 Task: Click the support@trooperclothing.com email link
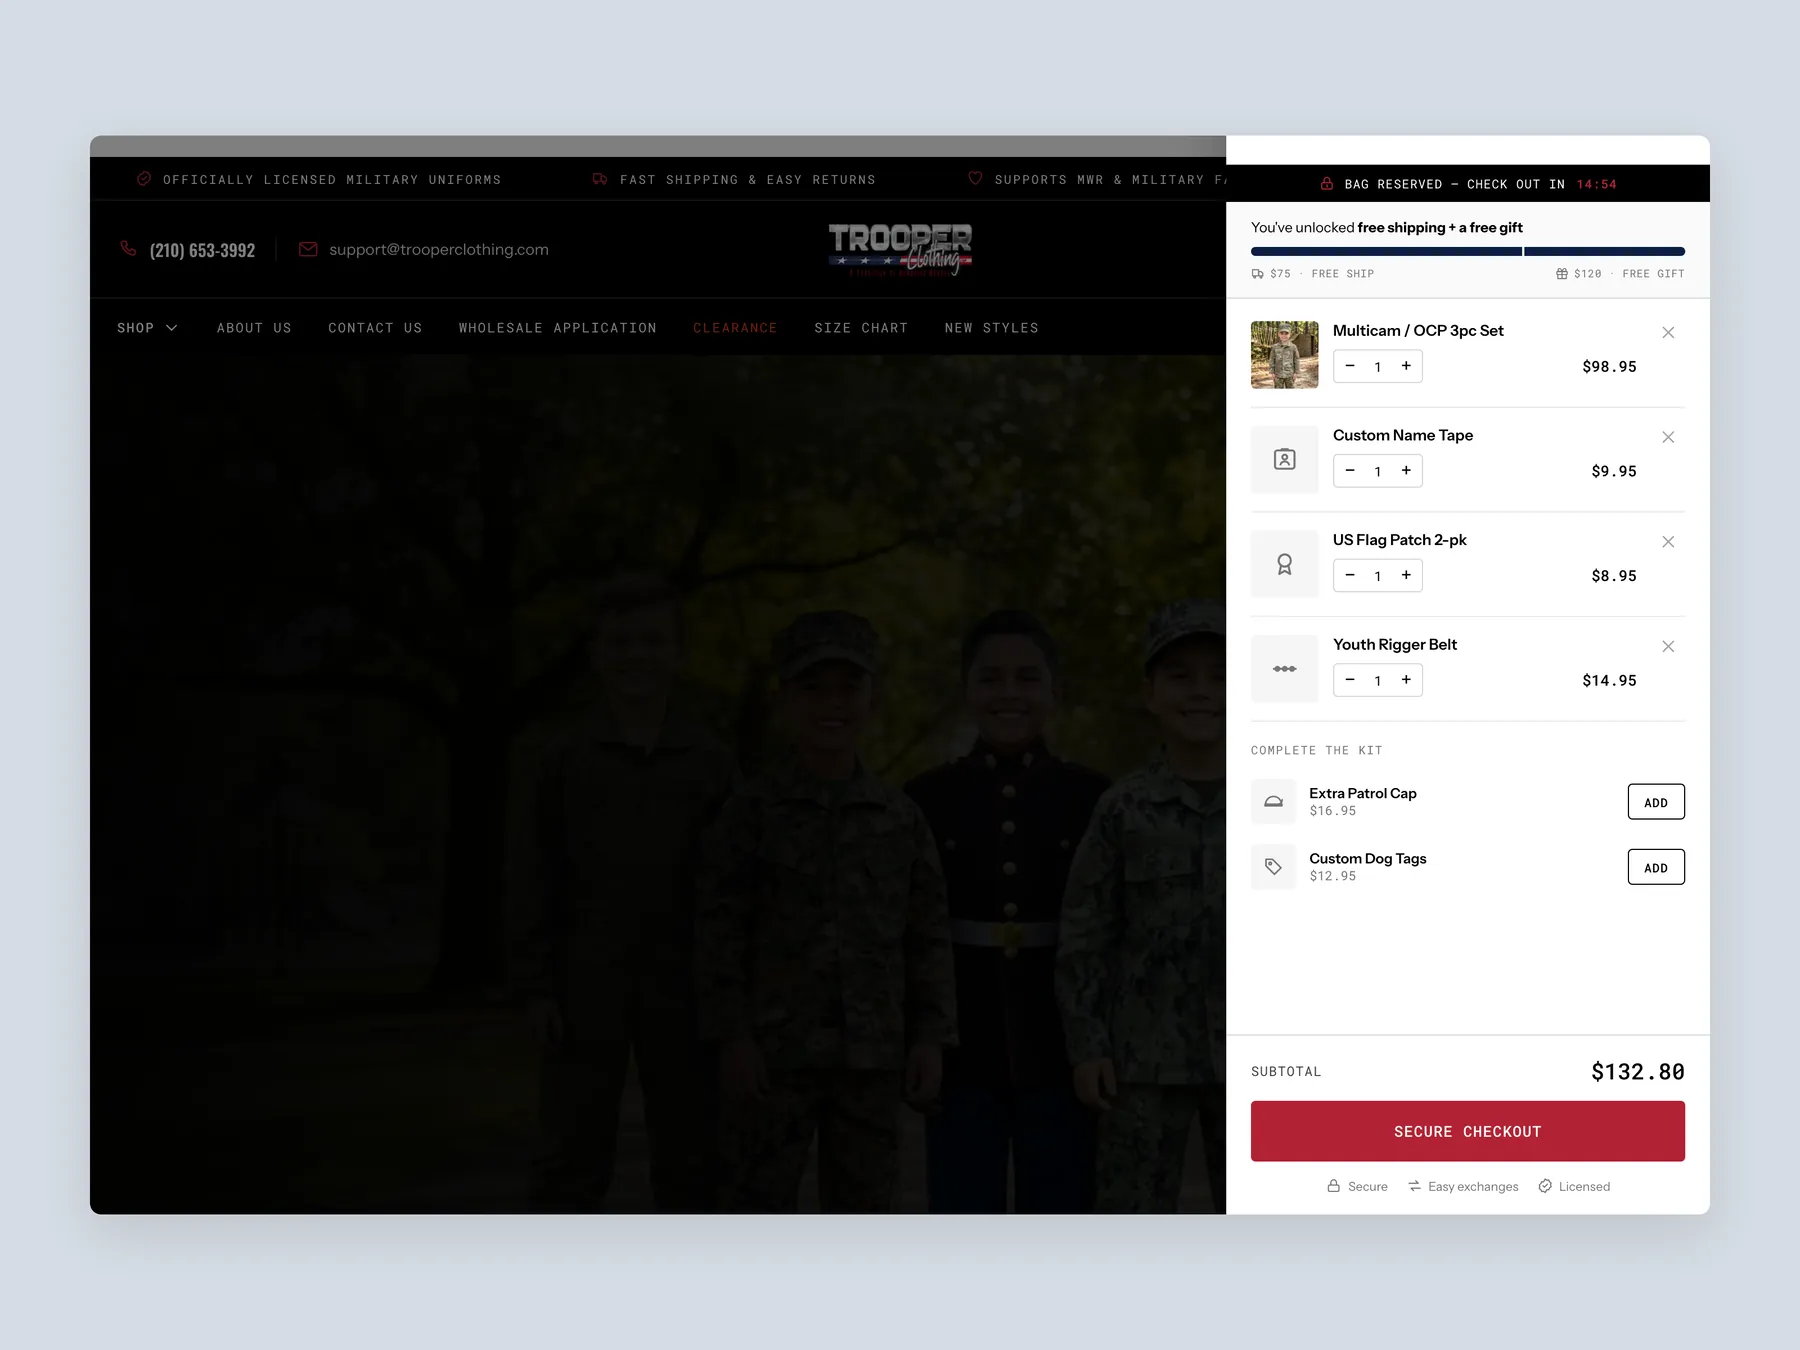439,250
